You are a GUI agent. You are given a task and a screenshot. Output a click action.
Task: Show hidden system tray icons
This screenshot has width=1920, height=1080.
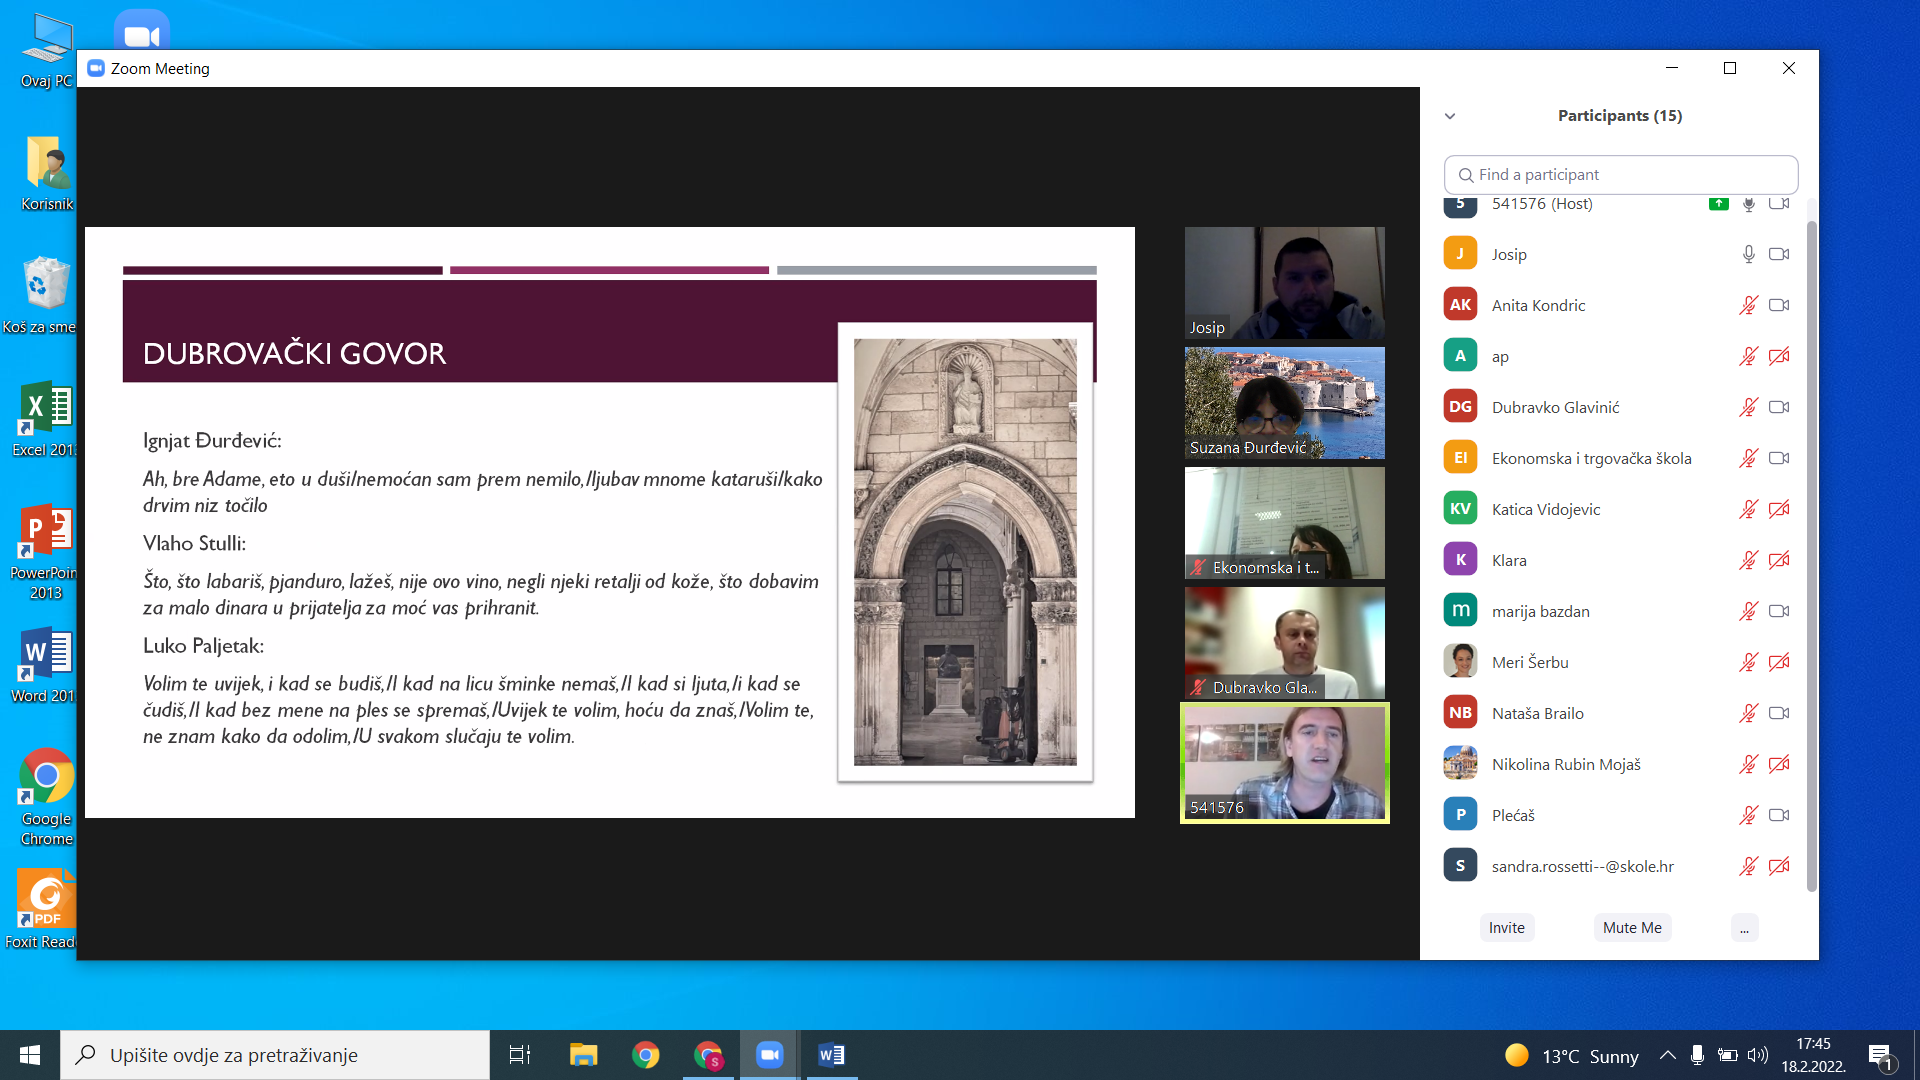1667,1055
